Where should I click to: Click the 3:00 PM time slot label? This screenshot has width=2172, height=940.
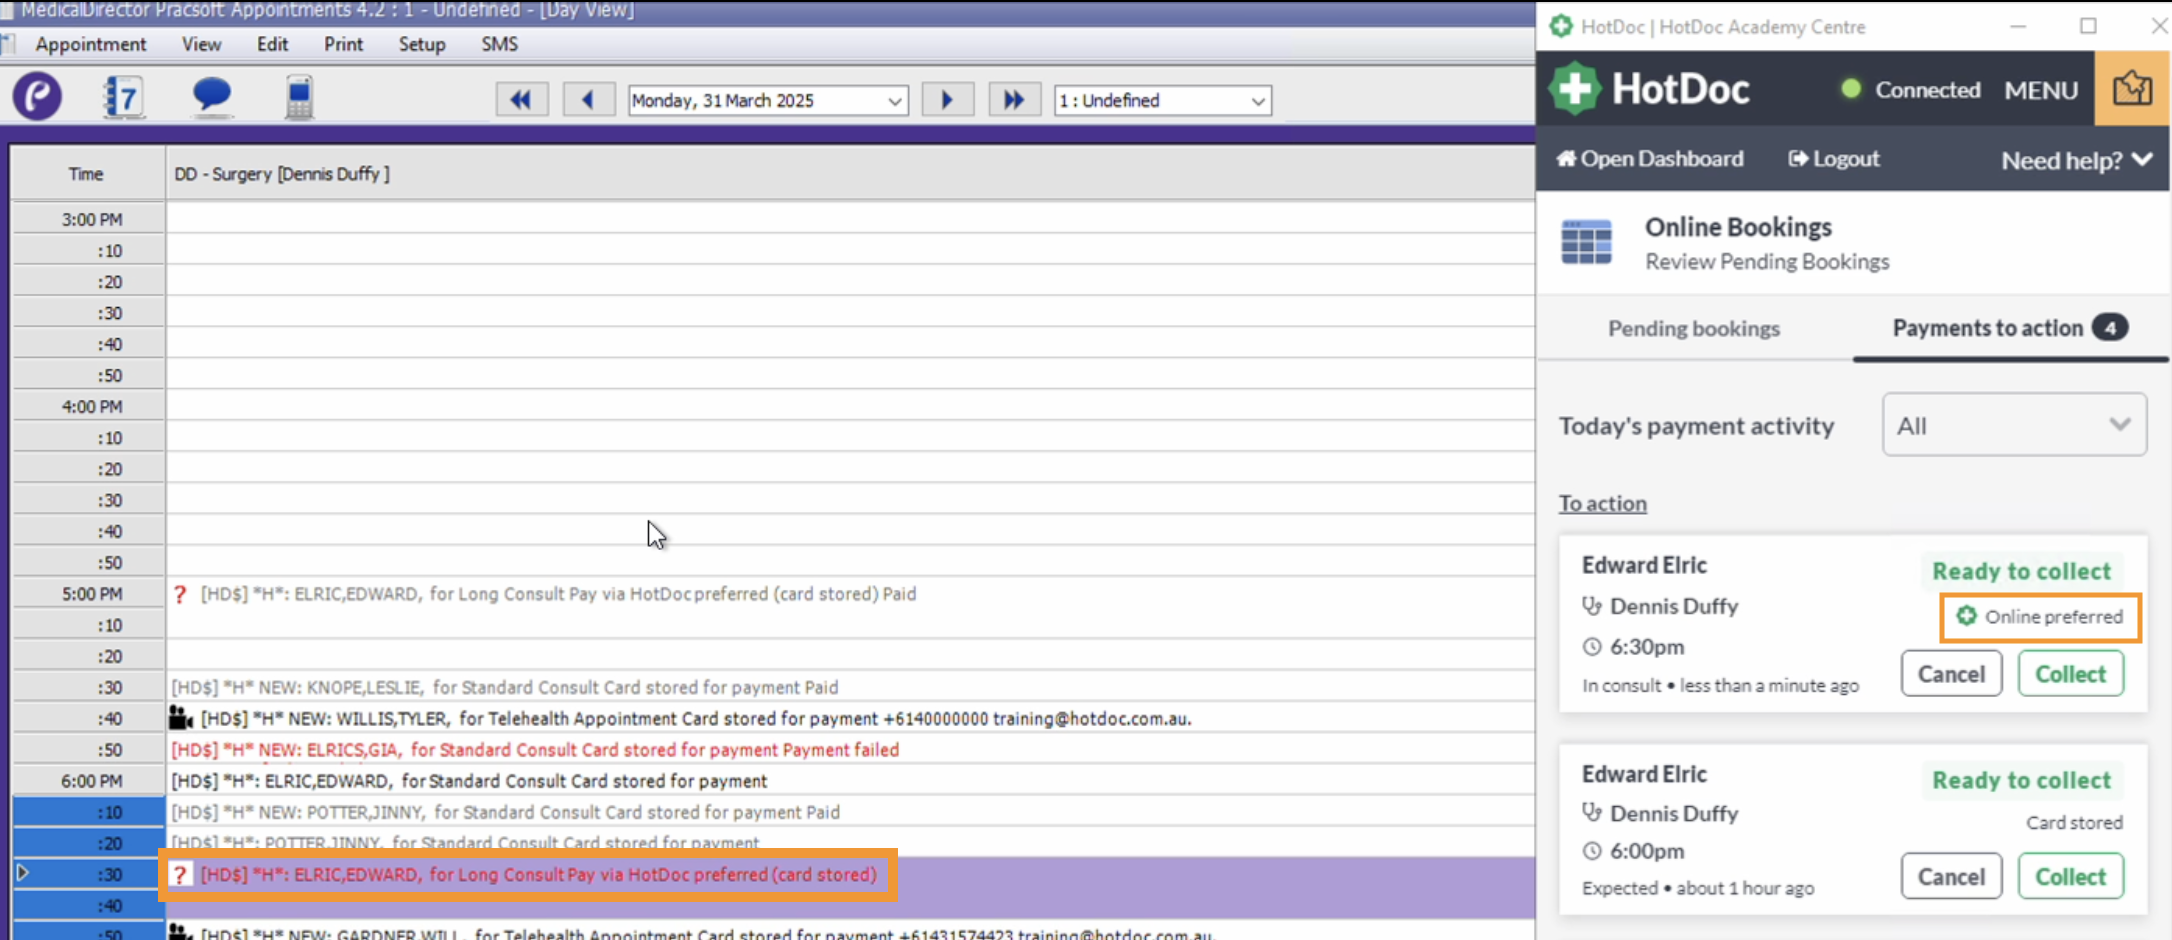tap(91, 219)
